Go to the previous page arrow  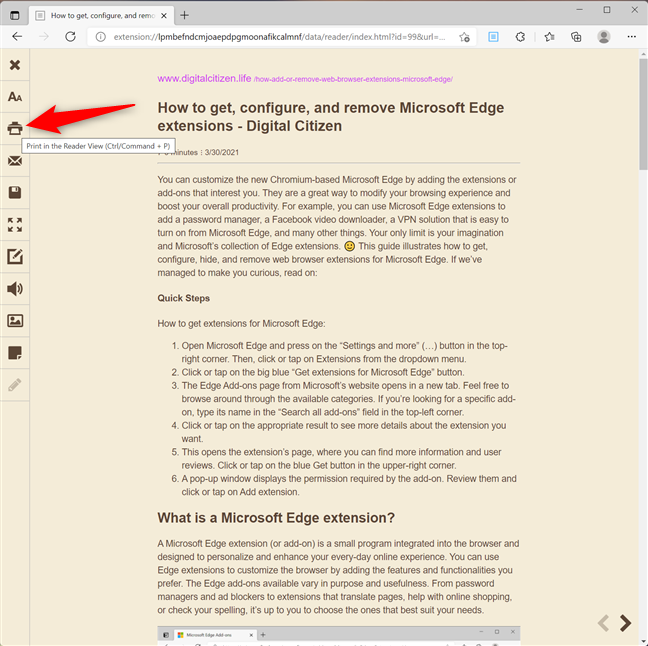tap(604, 623)
